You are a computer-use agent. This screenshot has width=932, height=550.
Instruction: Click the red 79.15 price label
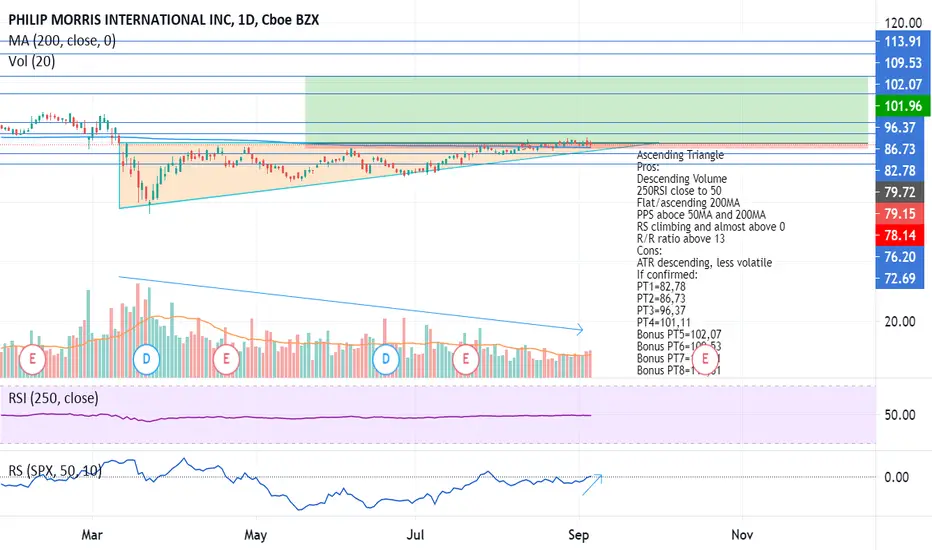point(900,213)
